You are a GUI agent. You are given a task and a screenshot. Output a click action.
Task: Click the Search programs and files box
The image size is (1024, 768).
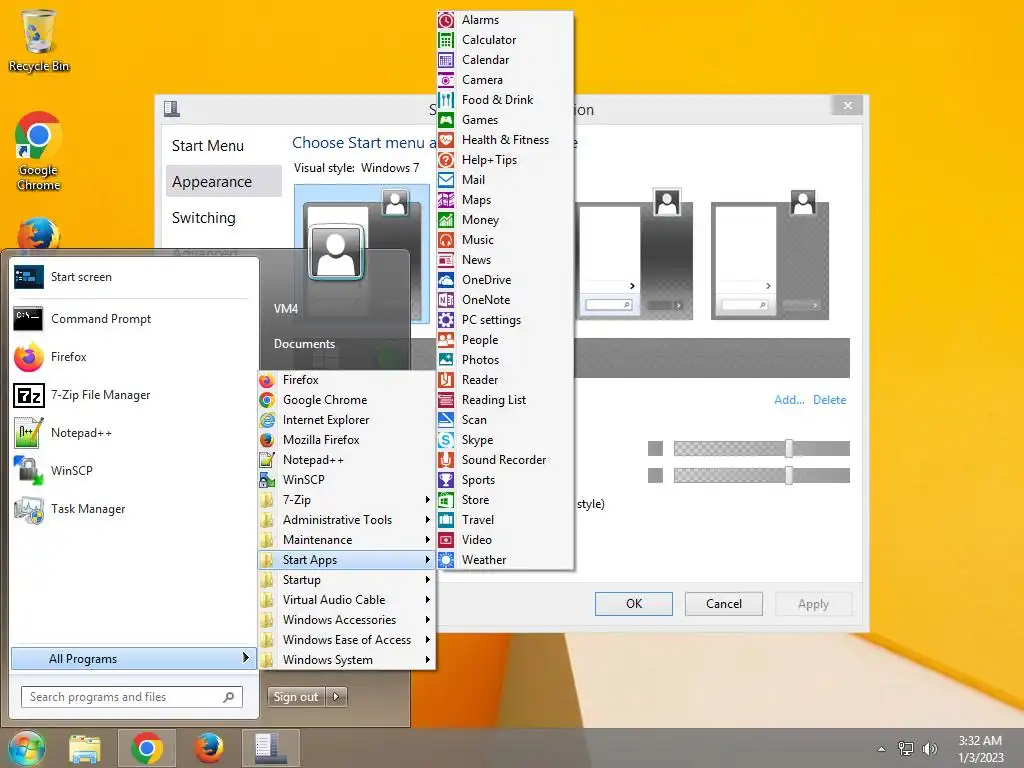pyautogui.click(x=131, y=697)
